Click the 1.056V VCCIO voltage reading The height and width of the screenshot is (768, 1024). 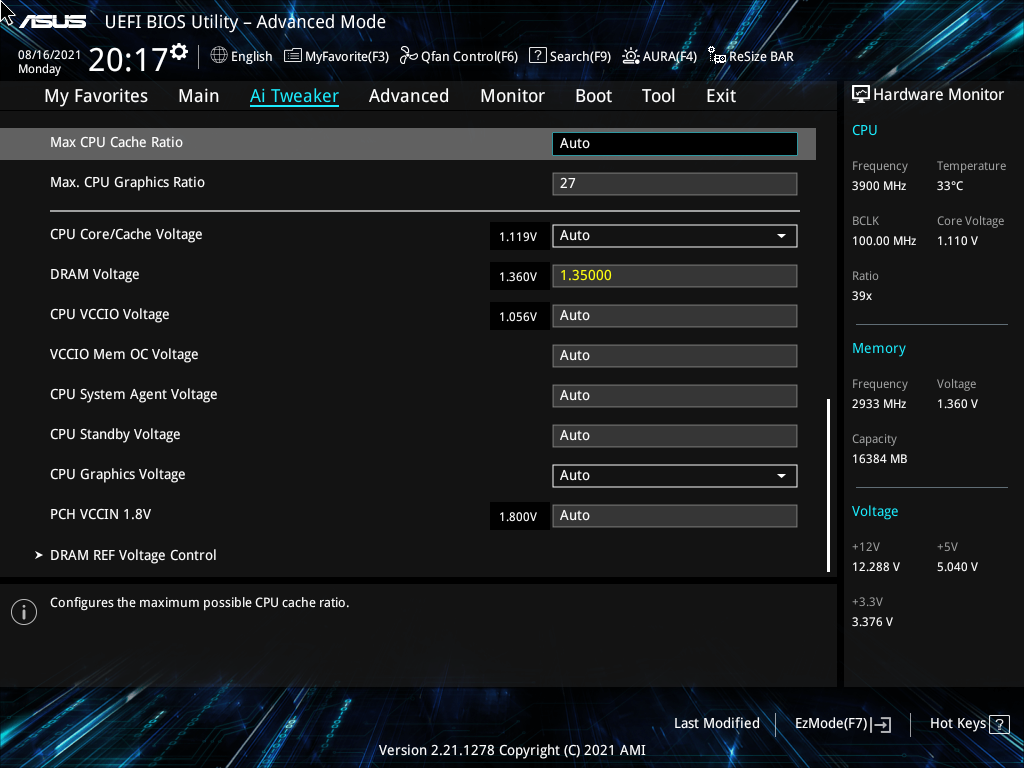[519, 316]
